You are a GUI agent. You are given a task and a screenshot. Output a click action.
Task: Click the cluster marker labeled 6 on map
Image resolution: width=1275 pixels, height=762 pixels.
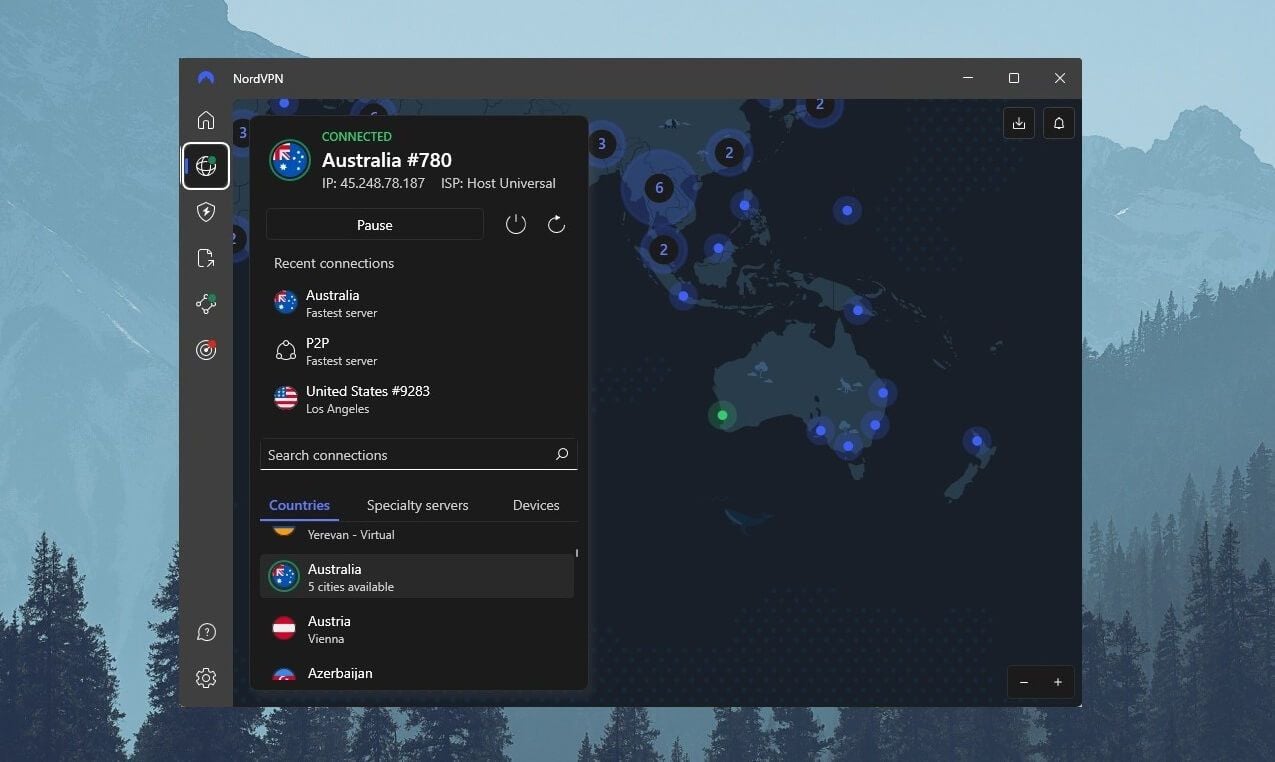659,187
